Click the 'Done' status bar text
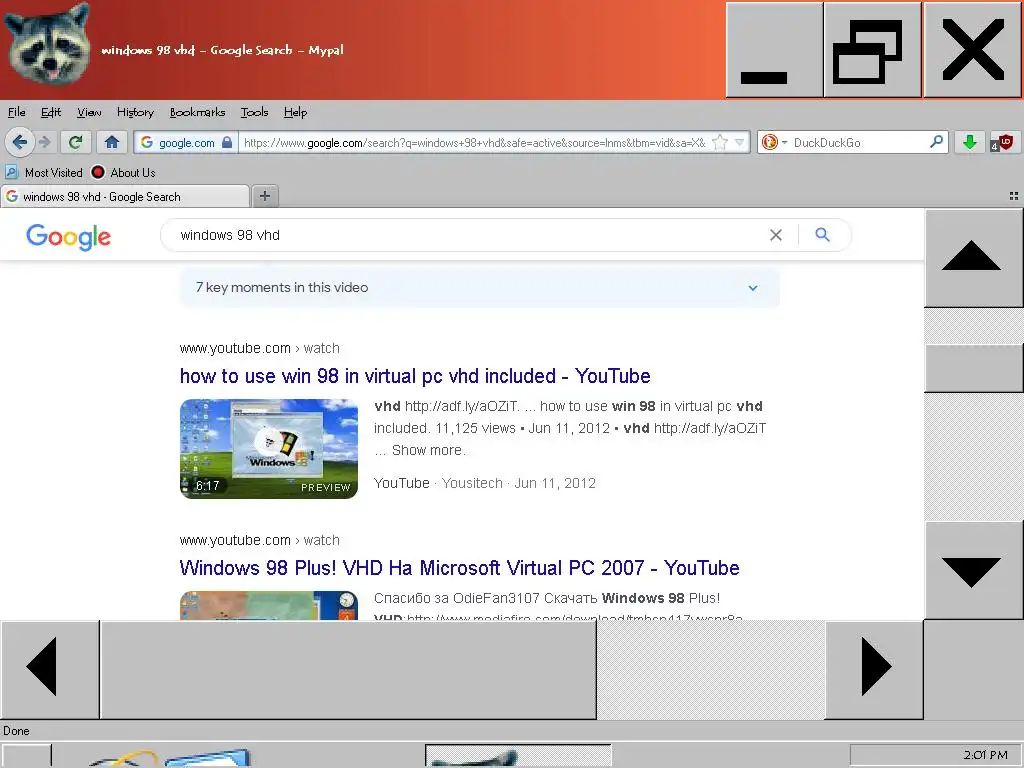The height and width of the screenshot is (768, 1024). tap(16, 731)
